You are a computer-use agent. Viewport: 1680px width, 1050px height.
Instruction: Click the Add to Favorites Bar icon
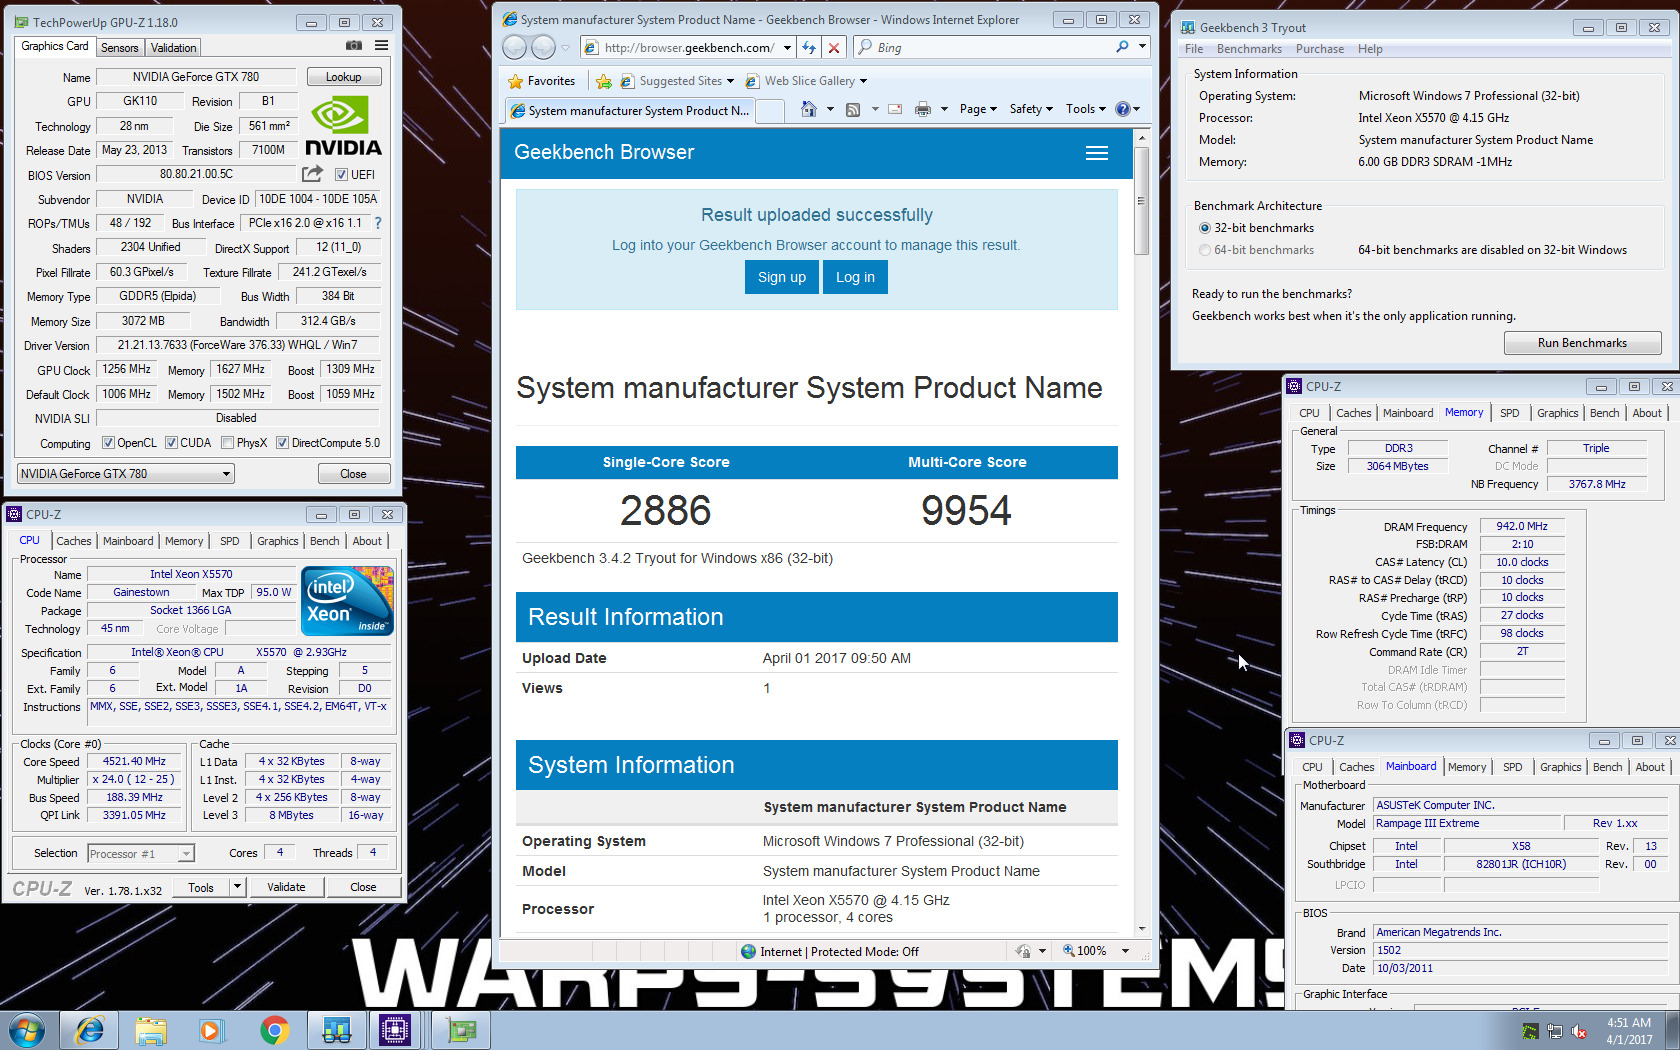pyautogui.click(x=604, y=81)
